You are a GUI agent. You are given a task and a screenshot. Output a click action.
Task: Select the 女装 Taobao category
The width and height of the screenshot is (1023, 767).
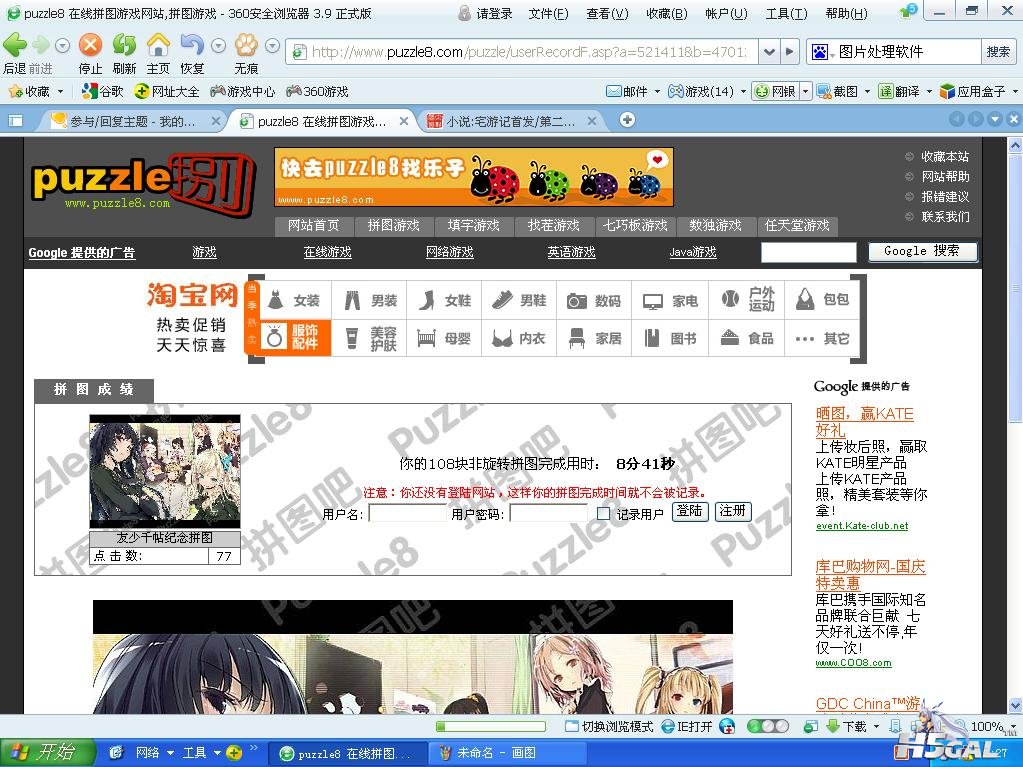point(294,300)
